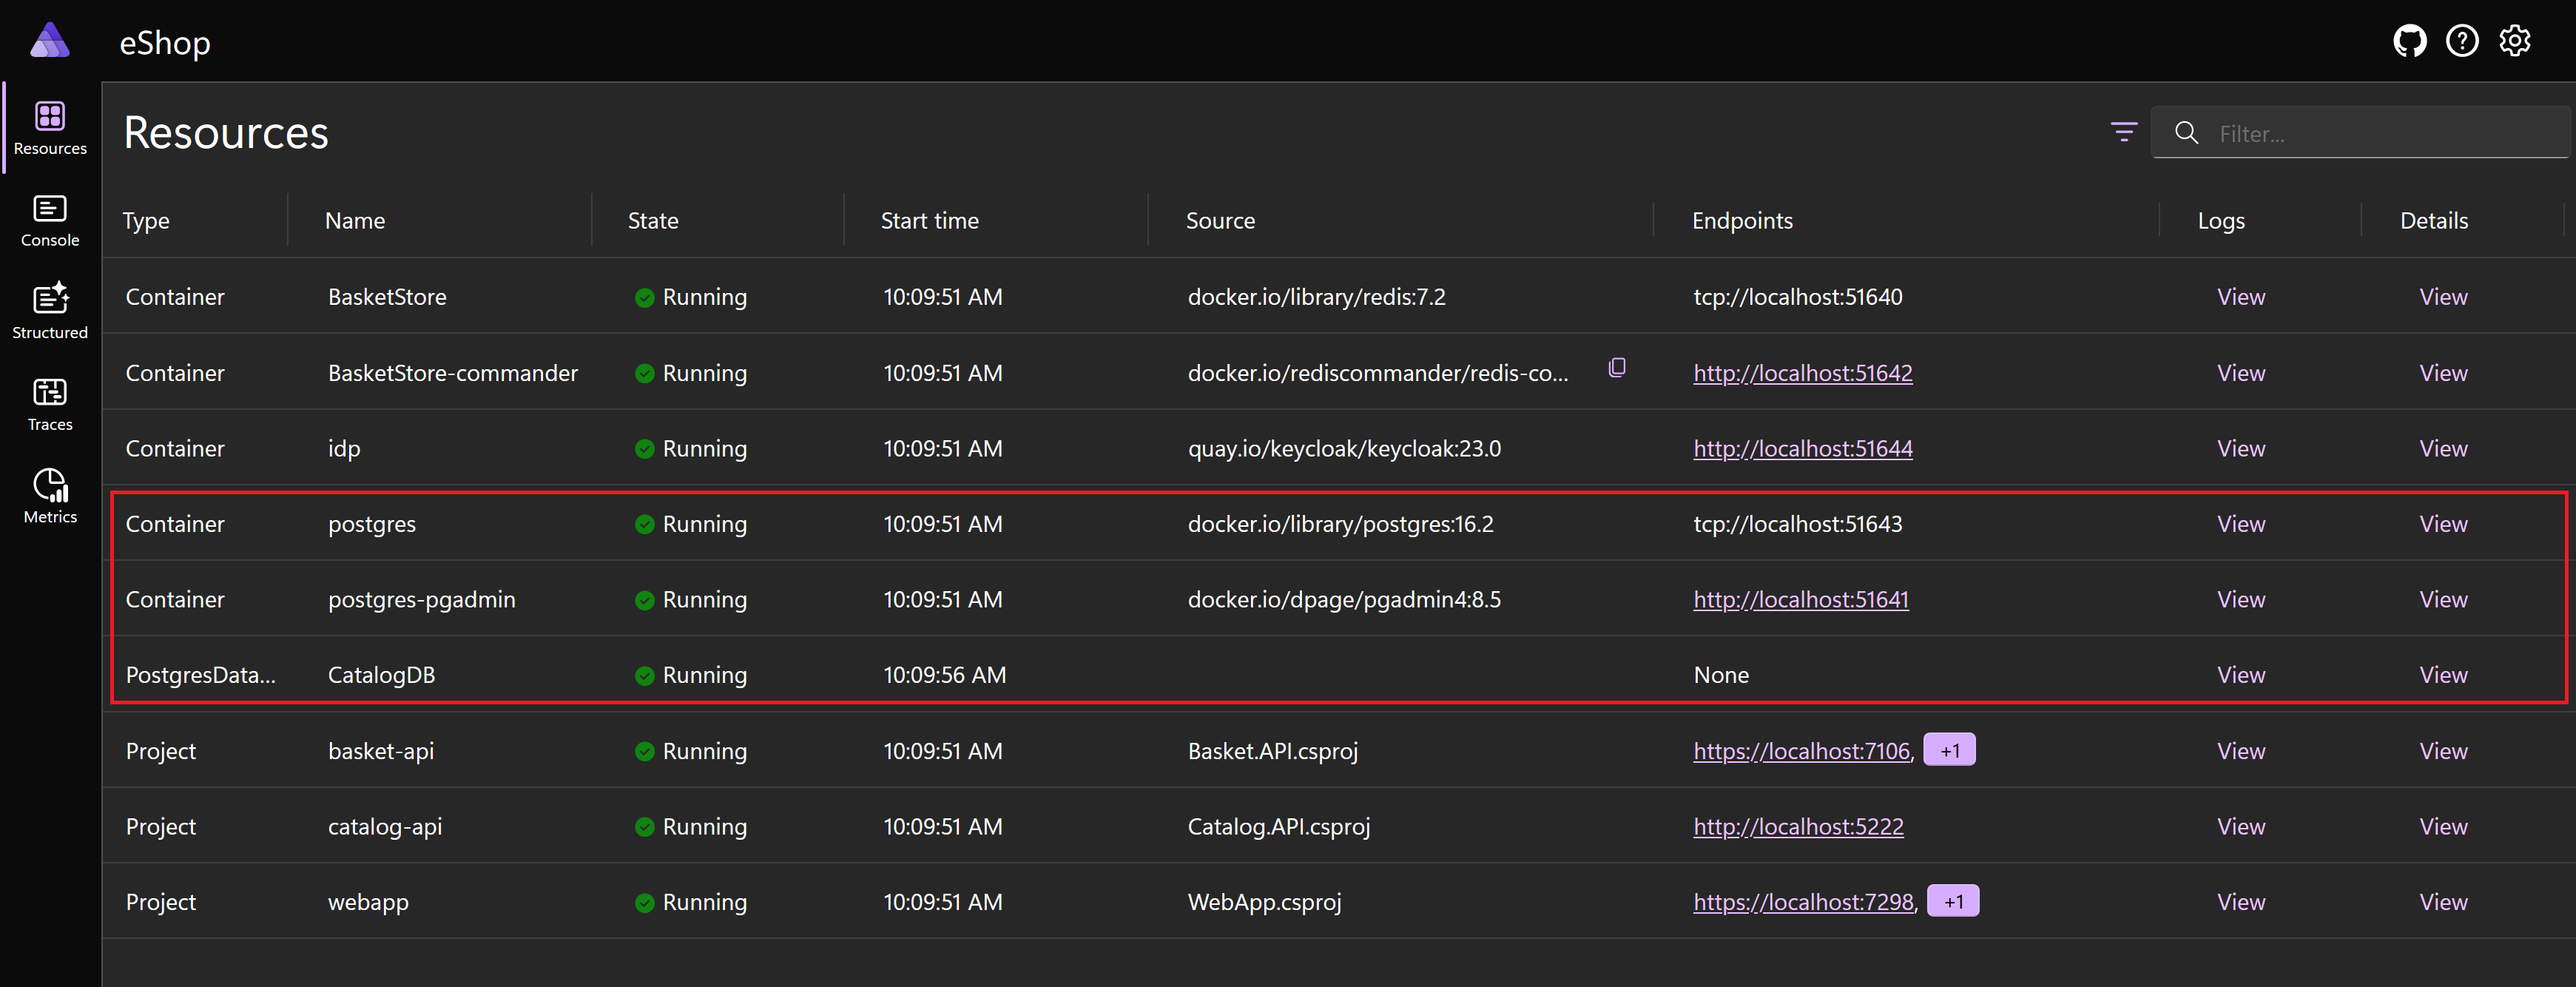The width and height of the screenshot is (2576, 987).
Task: Select the Structured logs sidebar icon
Action: pos(49,310)
